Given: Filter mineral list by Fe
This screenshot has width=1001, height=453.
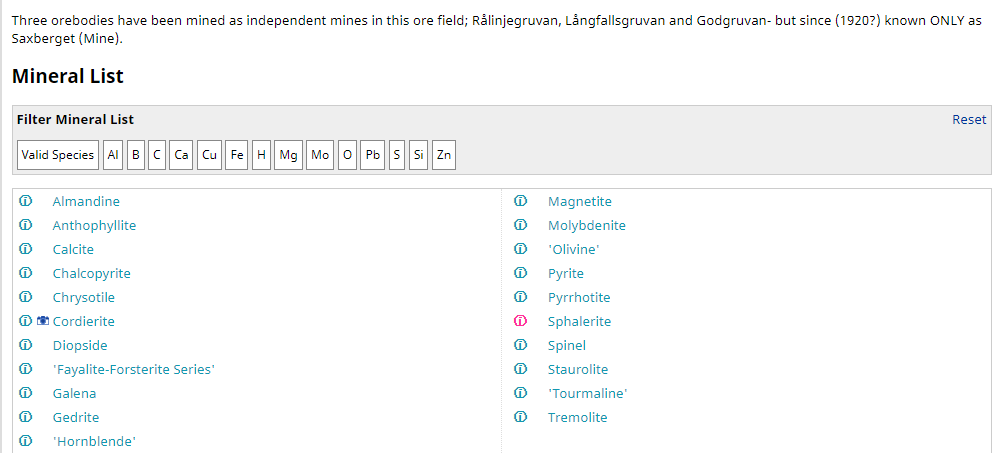Looking at the screenshot, I should [x=237, y=155].
